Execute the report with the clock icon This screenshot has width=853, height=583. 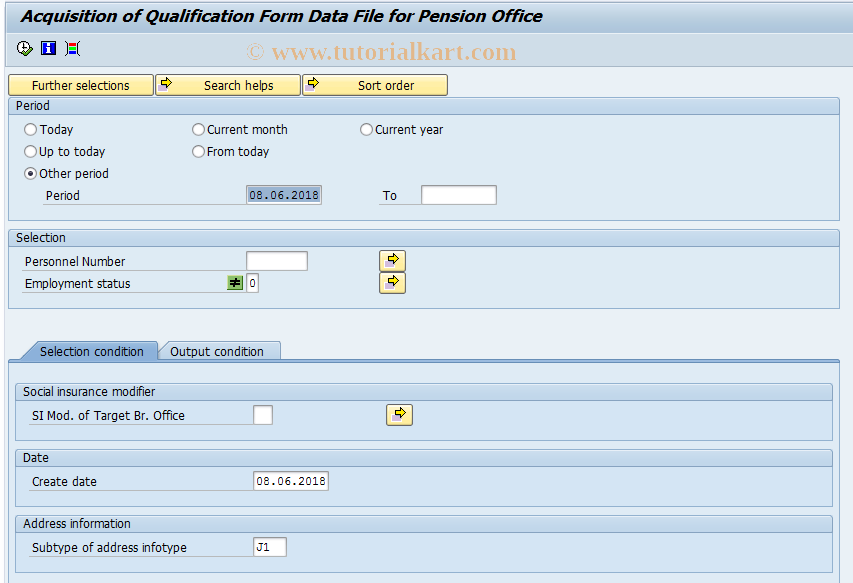pos(22,48)
